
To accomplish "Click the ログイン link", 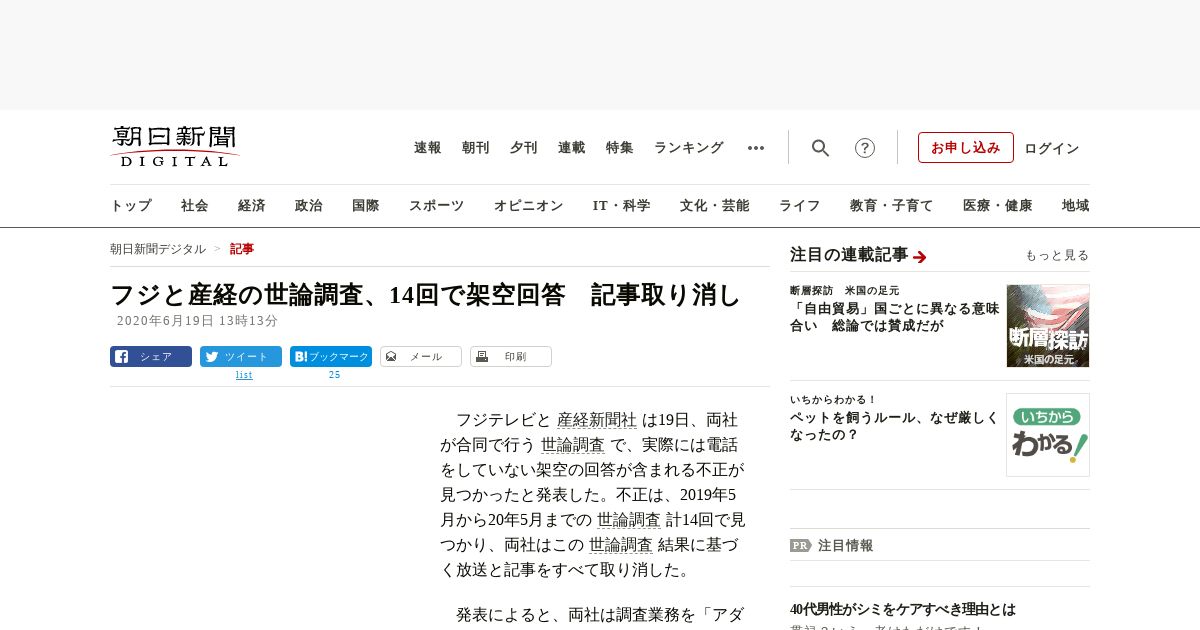I will pyautogui.click(x=1052, y=148).
